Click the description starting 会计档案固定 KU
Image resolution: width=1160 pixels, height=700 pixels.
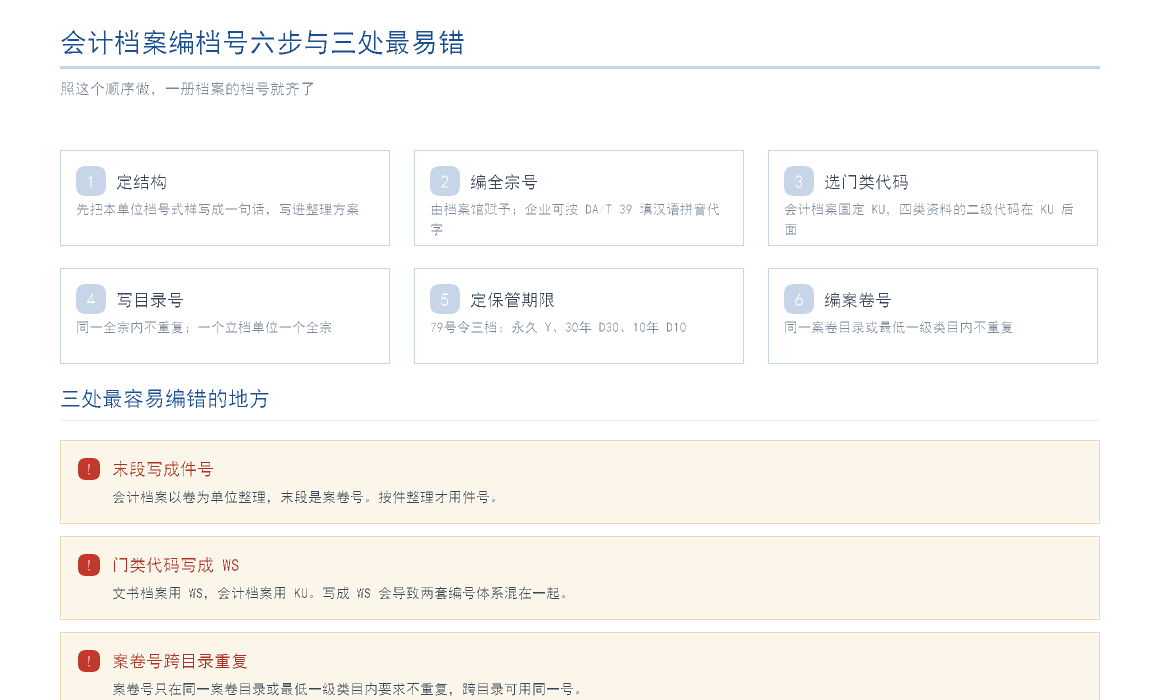pyautogui.click(x=929, y=219)
